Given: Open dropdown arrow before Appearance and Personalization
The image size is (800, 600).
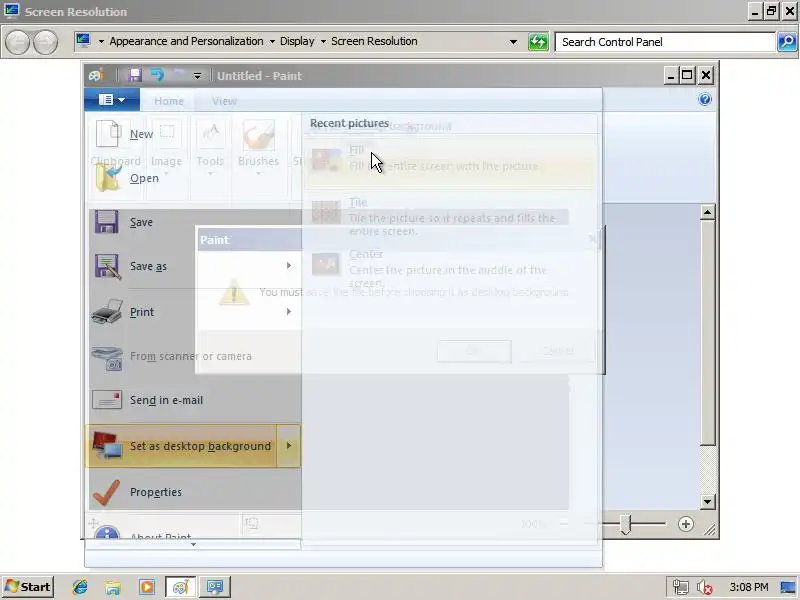Looking at the screenshot, I should point(101,42).
